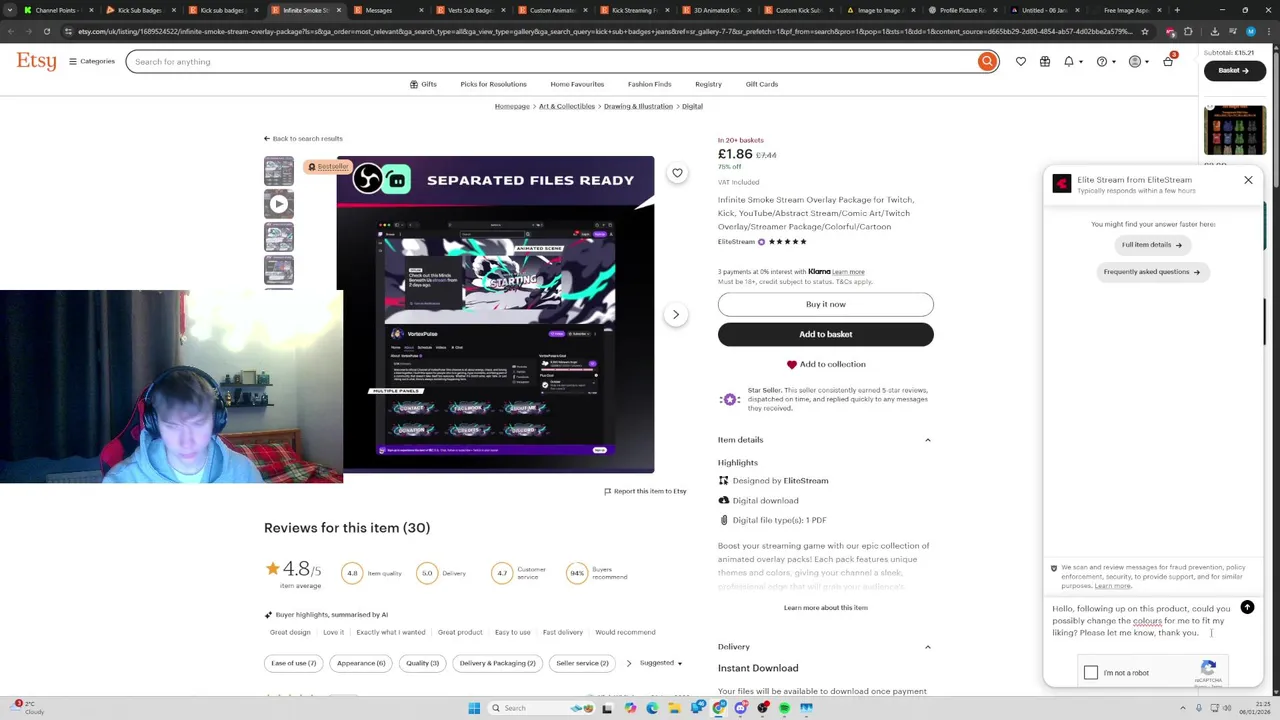Filter reviews by Appearance
The height and width of the screenshot is (720, 1280).
(361, 663)
